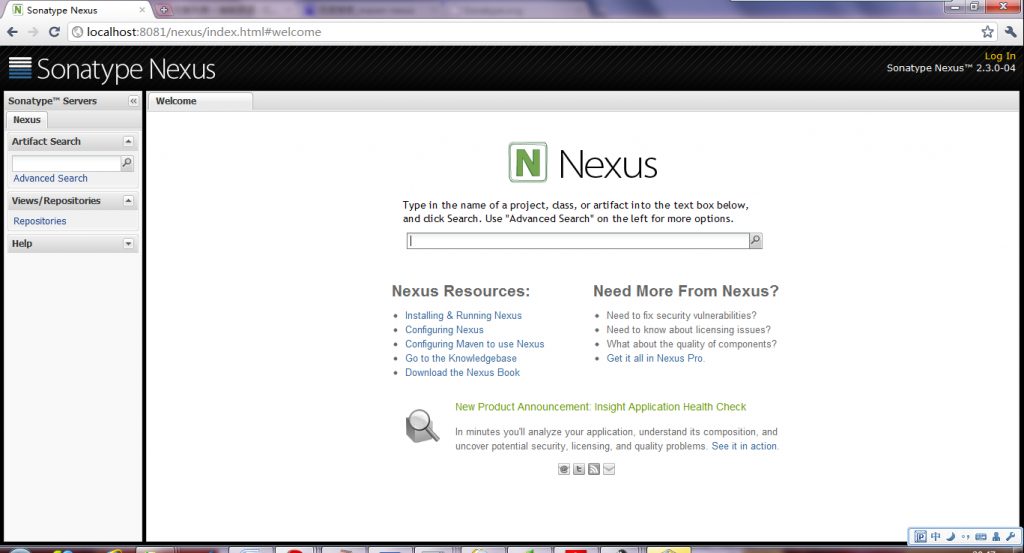This screenshot has width=1024, height=553.
Task: Close the Sonatype Nexus browser tab
Action: coord(142,10)
